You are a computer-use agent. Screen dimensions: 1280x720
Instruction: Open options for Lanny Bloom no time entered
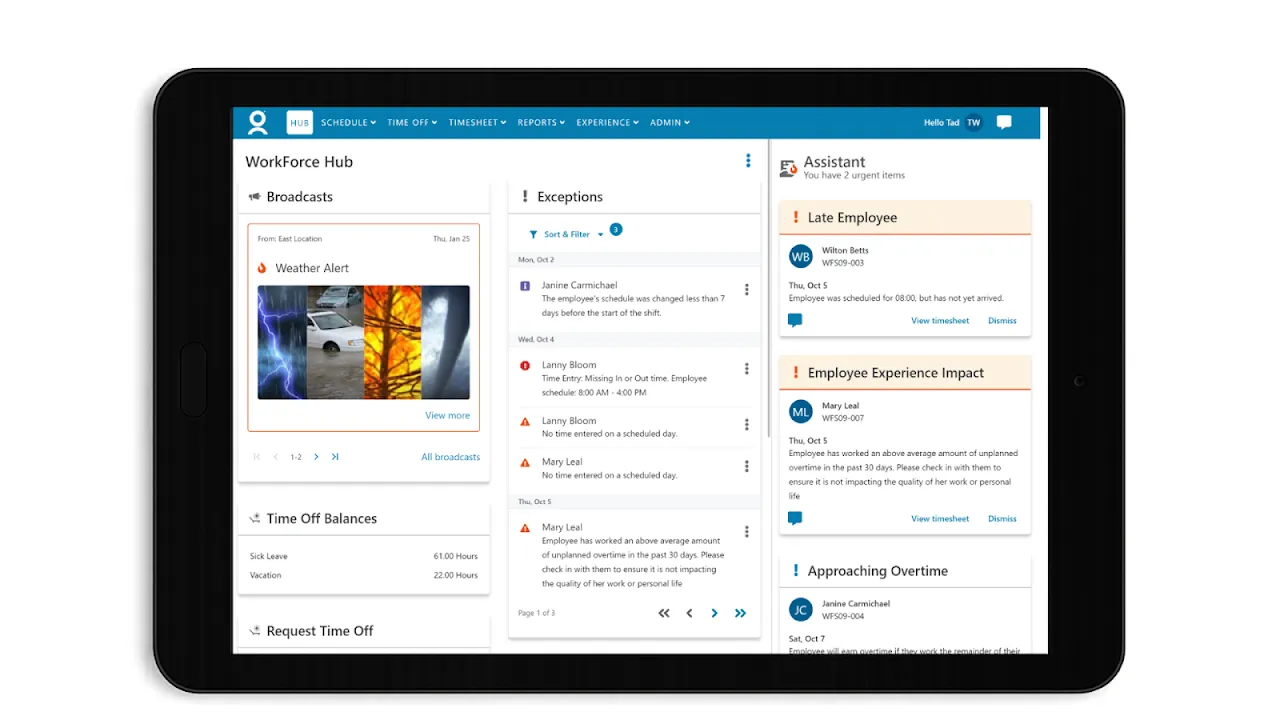746,425
